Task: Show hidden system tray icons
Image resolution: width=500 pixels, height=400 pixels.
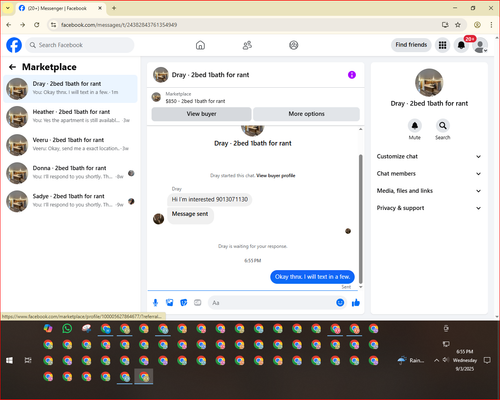Action: click(436, 360)
